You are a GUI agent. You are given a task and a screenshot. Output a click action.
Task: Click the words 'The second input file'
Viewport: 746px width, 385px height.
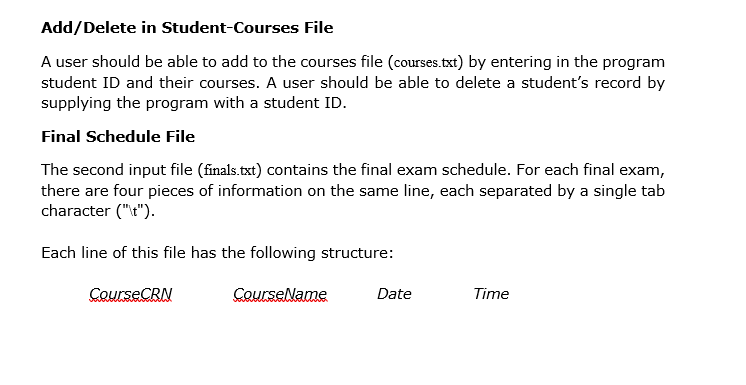point(117,170)
